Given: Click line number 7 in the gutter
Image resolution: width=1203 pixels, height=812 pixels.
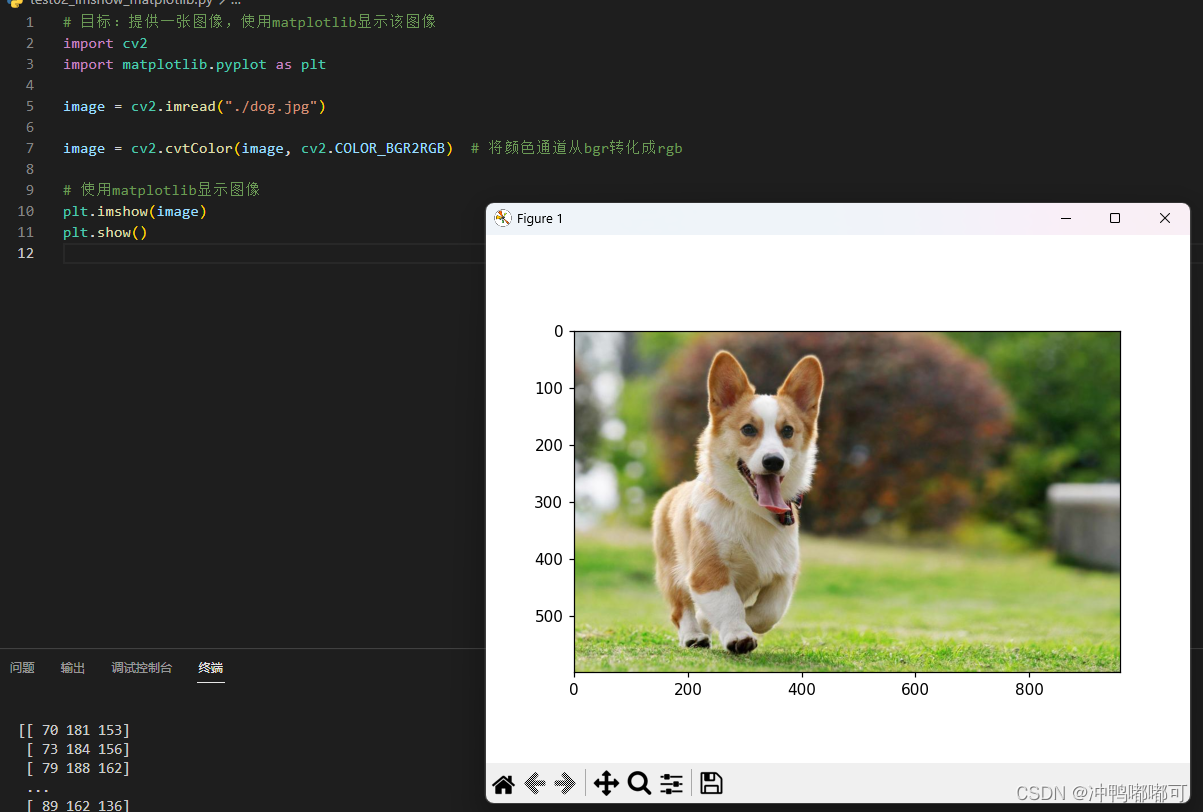Looking at the screenshot, I should 30,148.
